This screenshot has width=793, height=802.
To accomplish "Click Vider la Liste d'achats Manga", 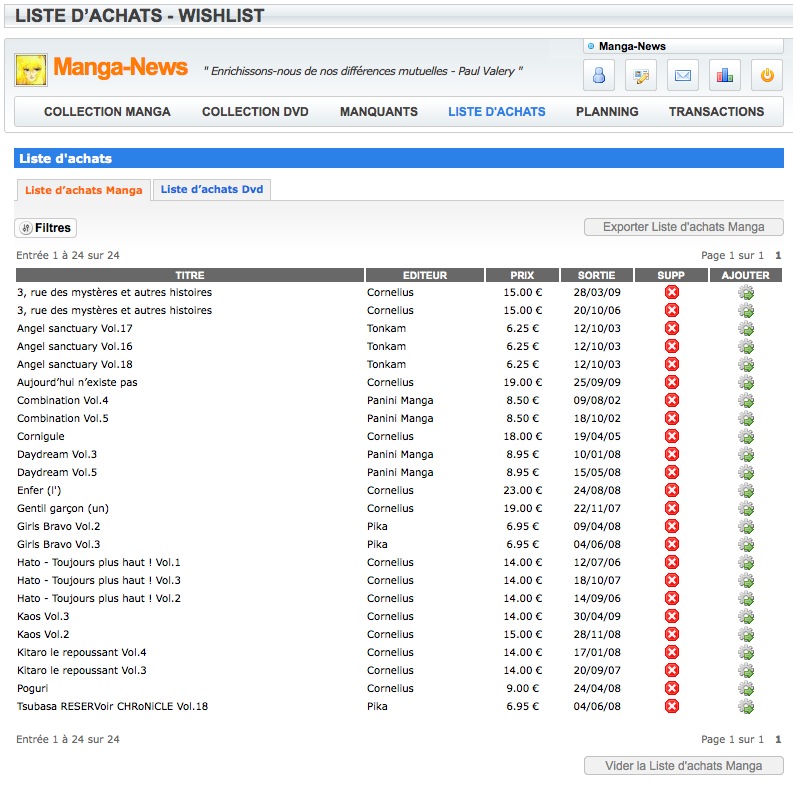I will (x=684, y=766).
